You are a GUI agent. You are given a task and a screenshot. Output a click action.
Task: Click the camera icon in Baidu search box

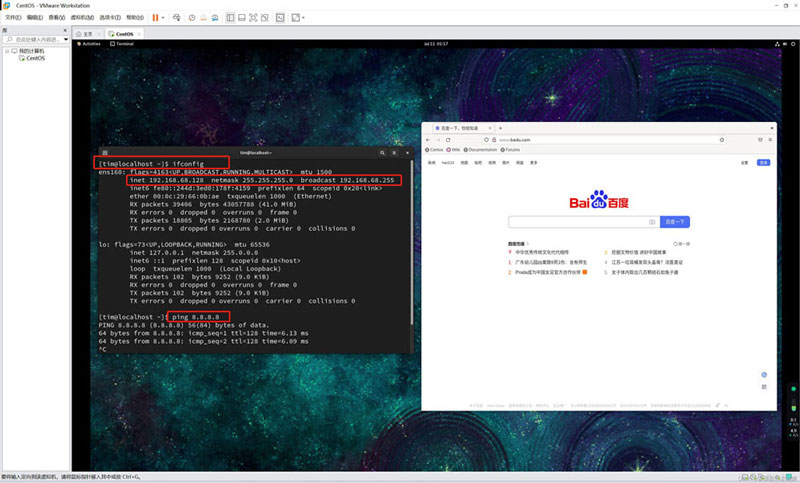pyautogui.click(x=651, y=221)
